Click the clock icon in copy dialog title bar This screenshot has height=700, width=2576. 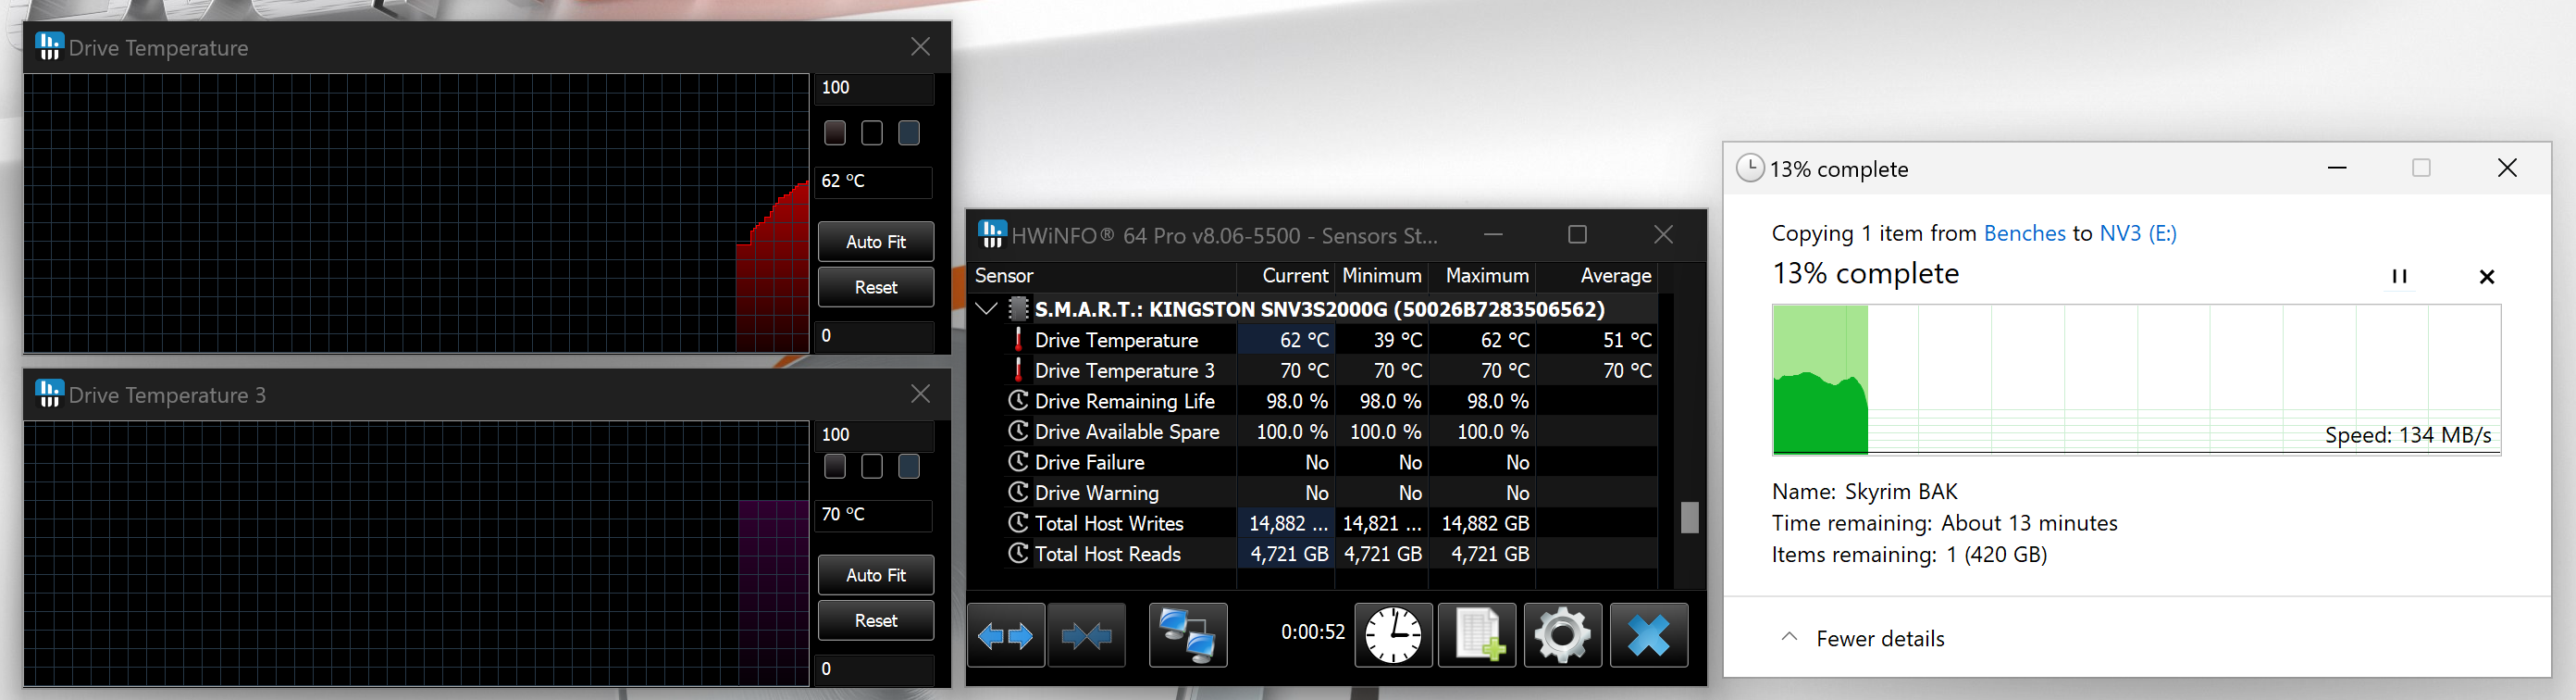pos(1750,168)
